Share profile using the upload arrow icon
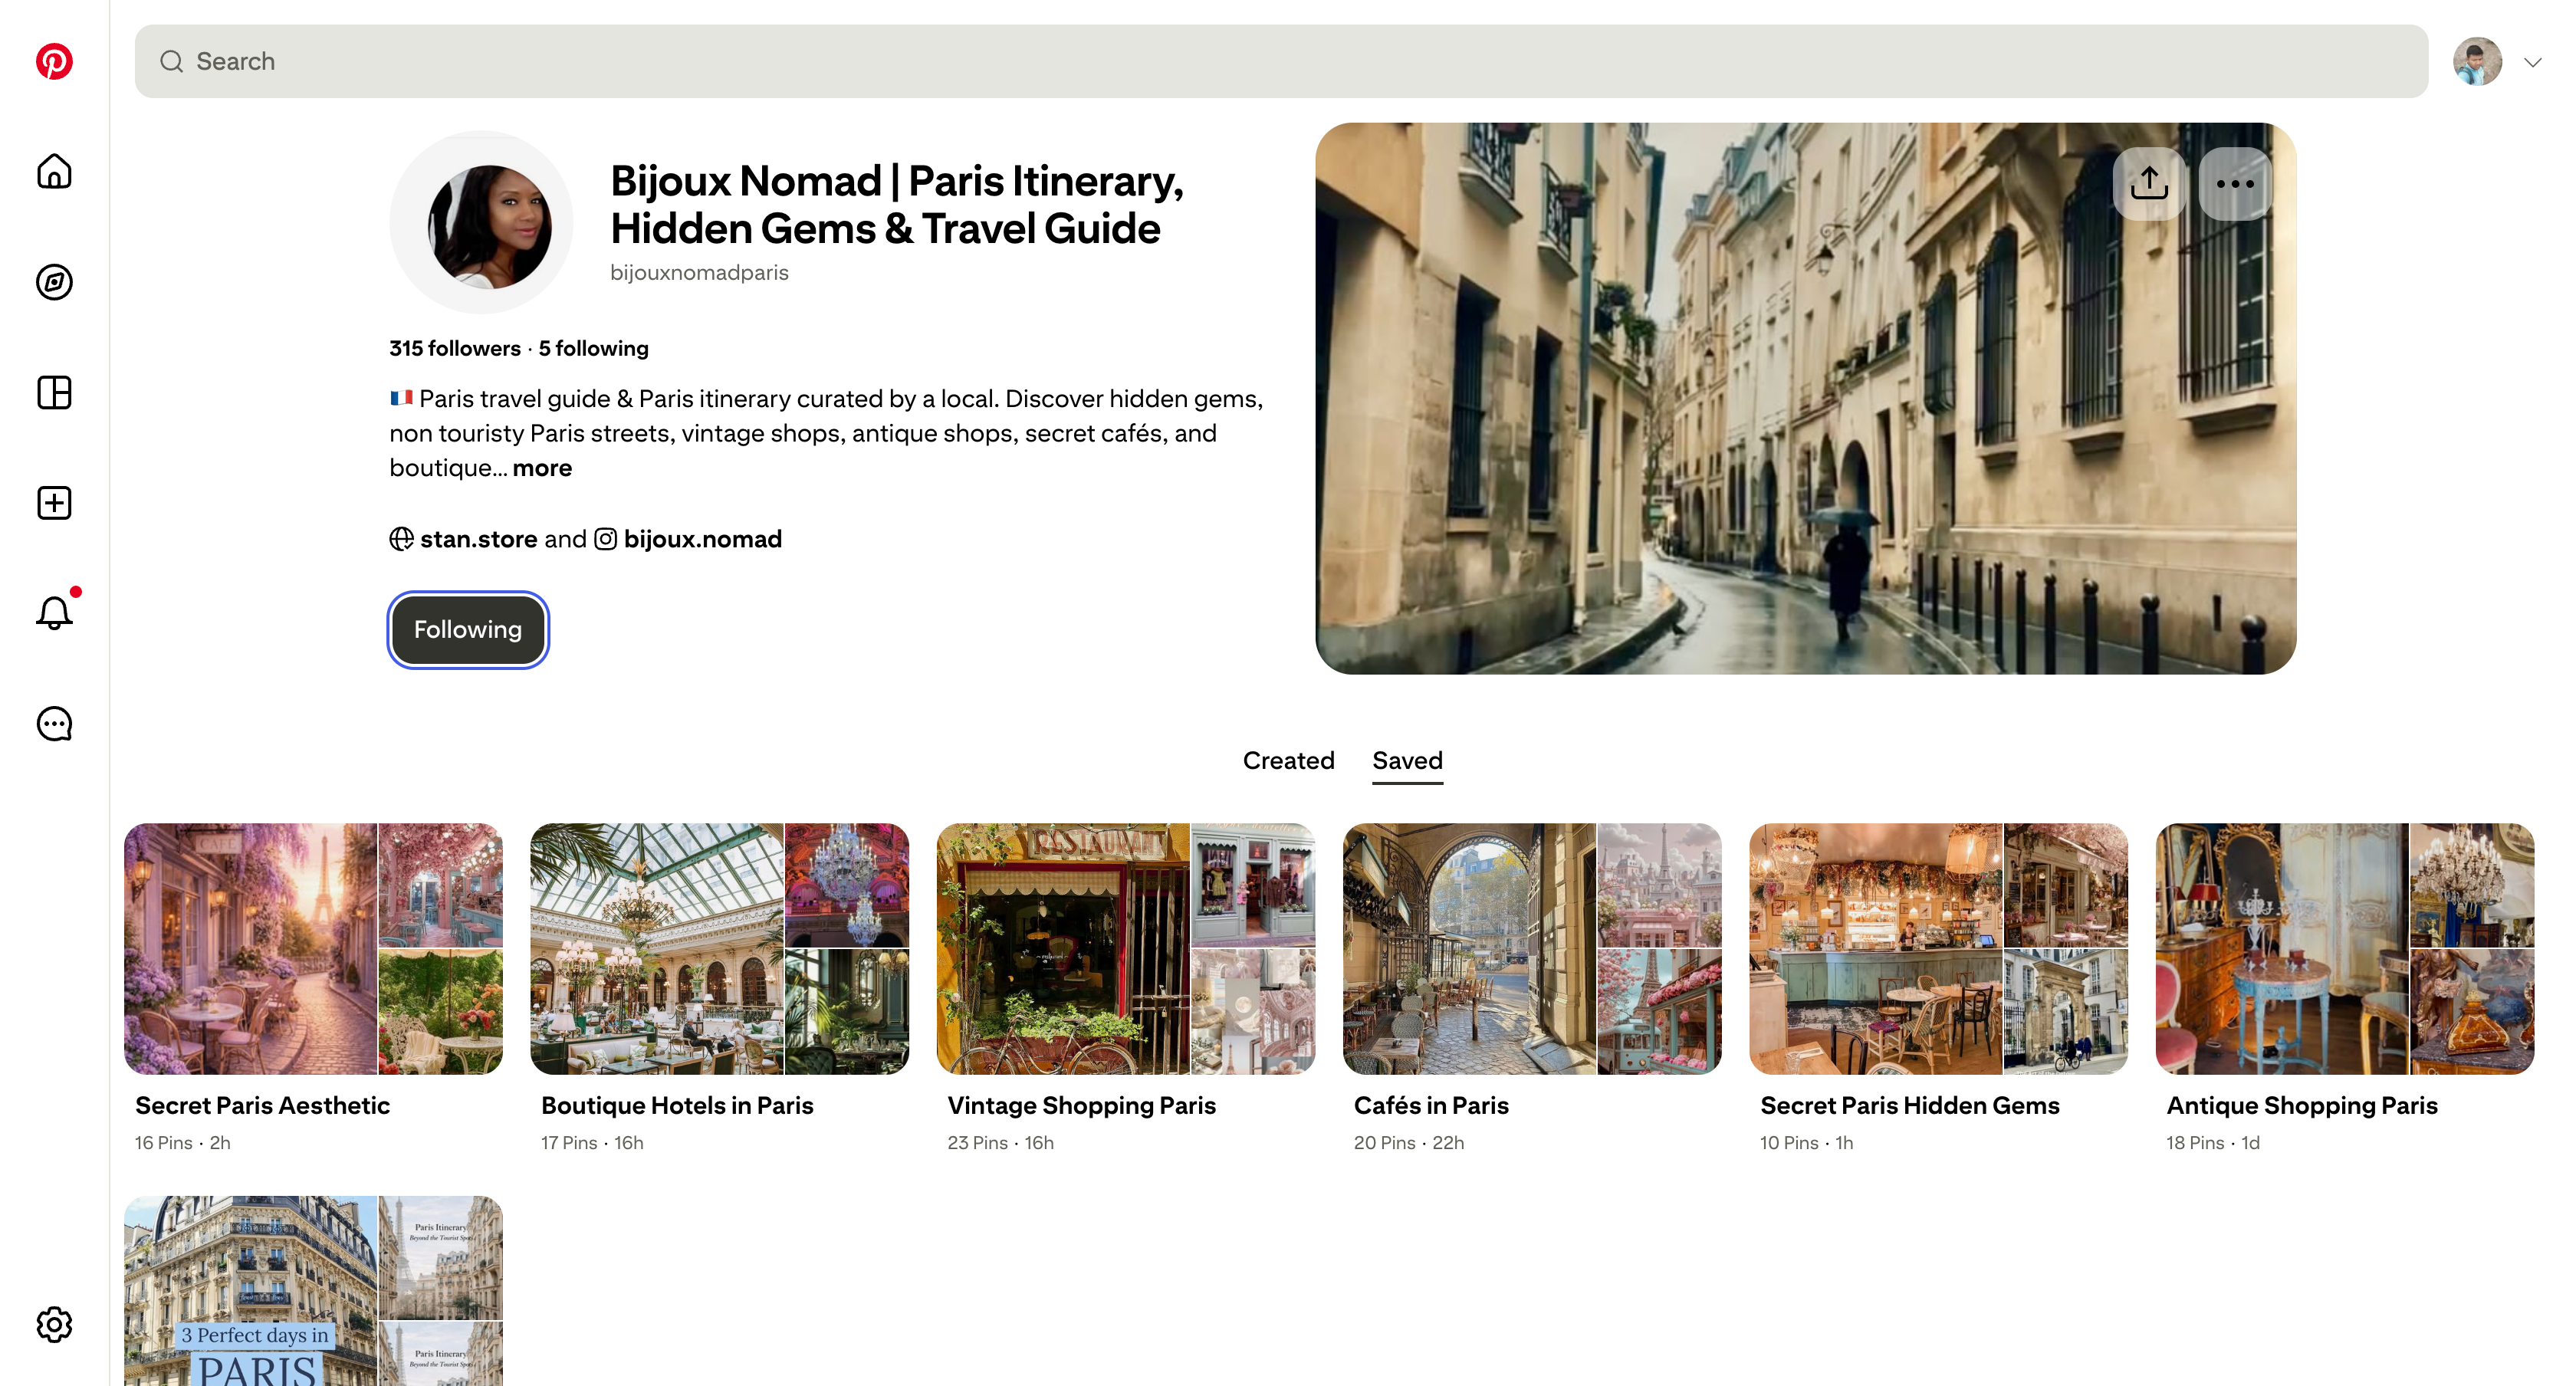This screenshot has height=1386, width=2576. pos(2149,183)
